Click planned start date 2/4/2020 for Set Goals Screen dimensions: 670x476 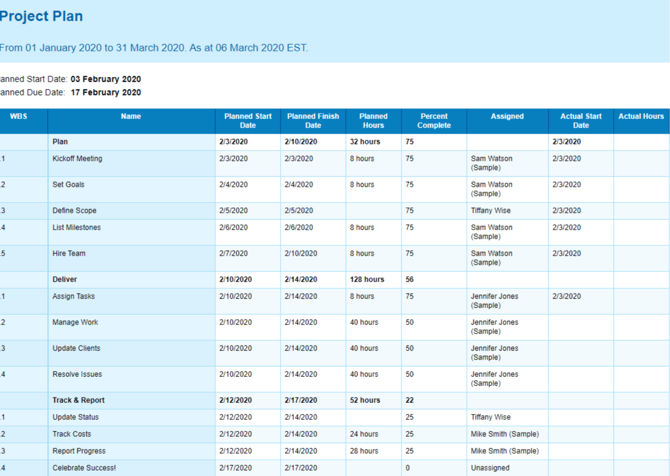[x=233, y=185]
